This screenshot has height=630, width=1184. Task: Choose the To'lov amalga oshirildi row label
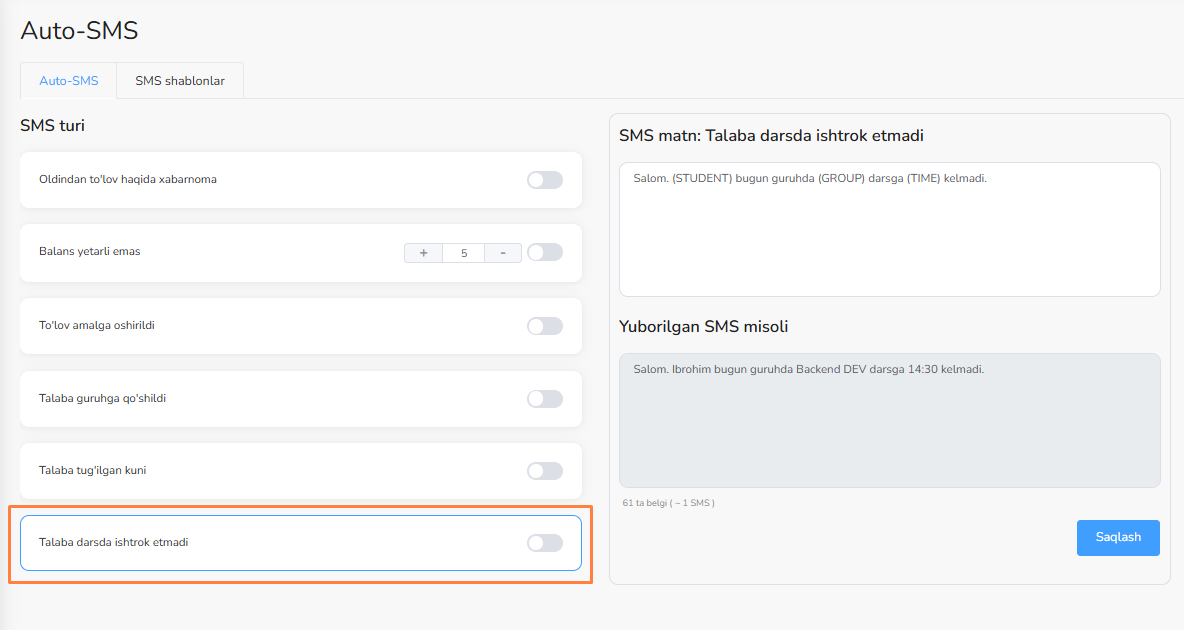pos(97,326)
